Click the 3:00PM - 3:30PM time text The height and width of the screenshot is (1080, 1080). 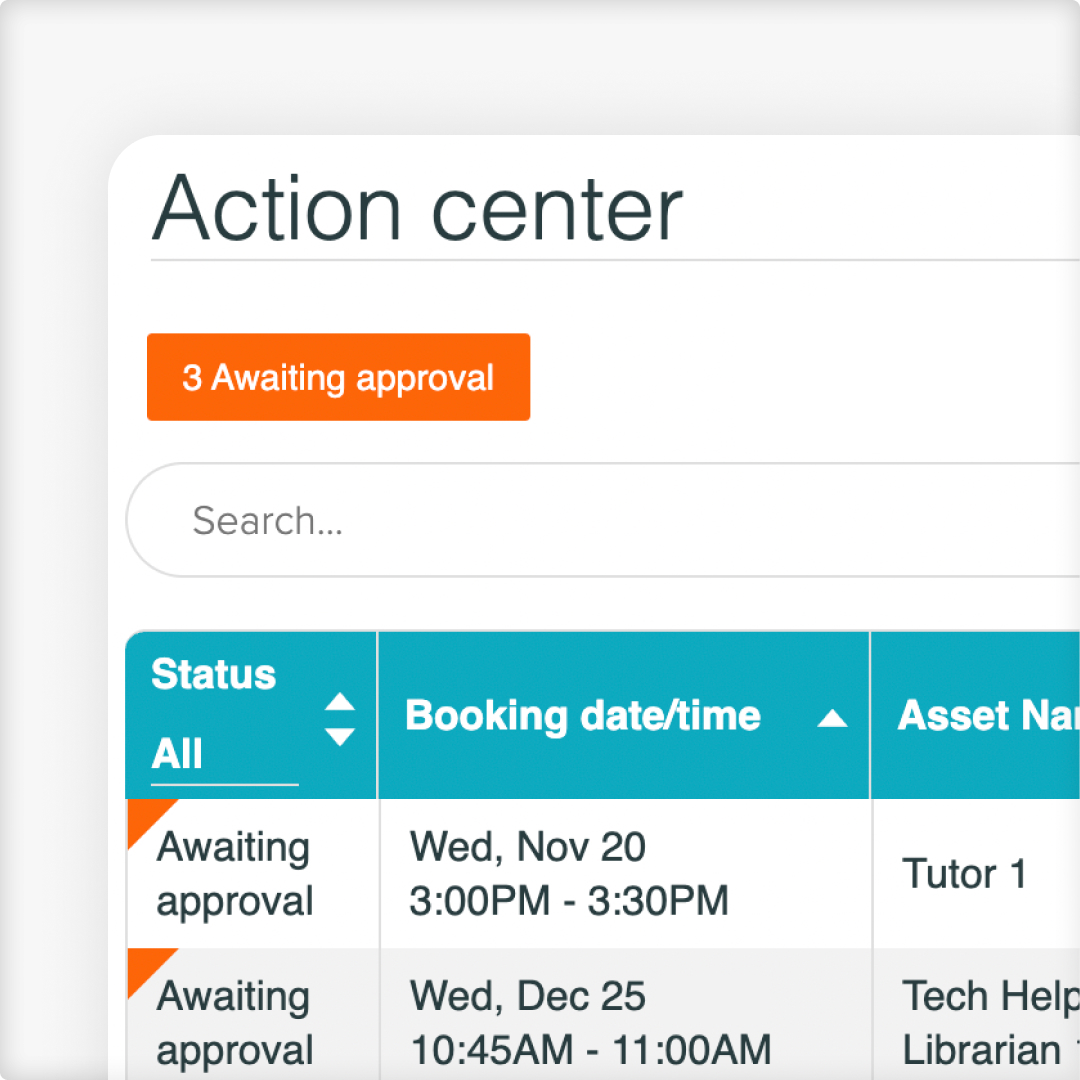(x=568, y=901)
